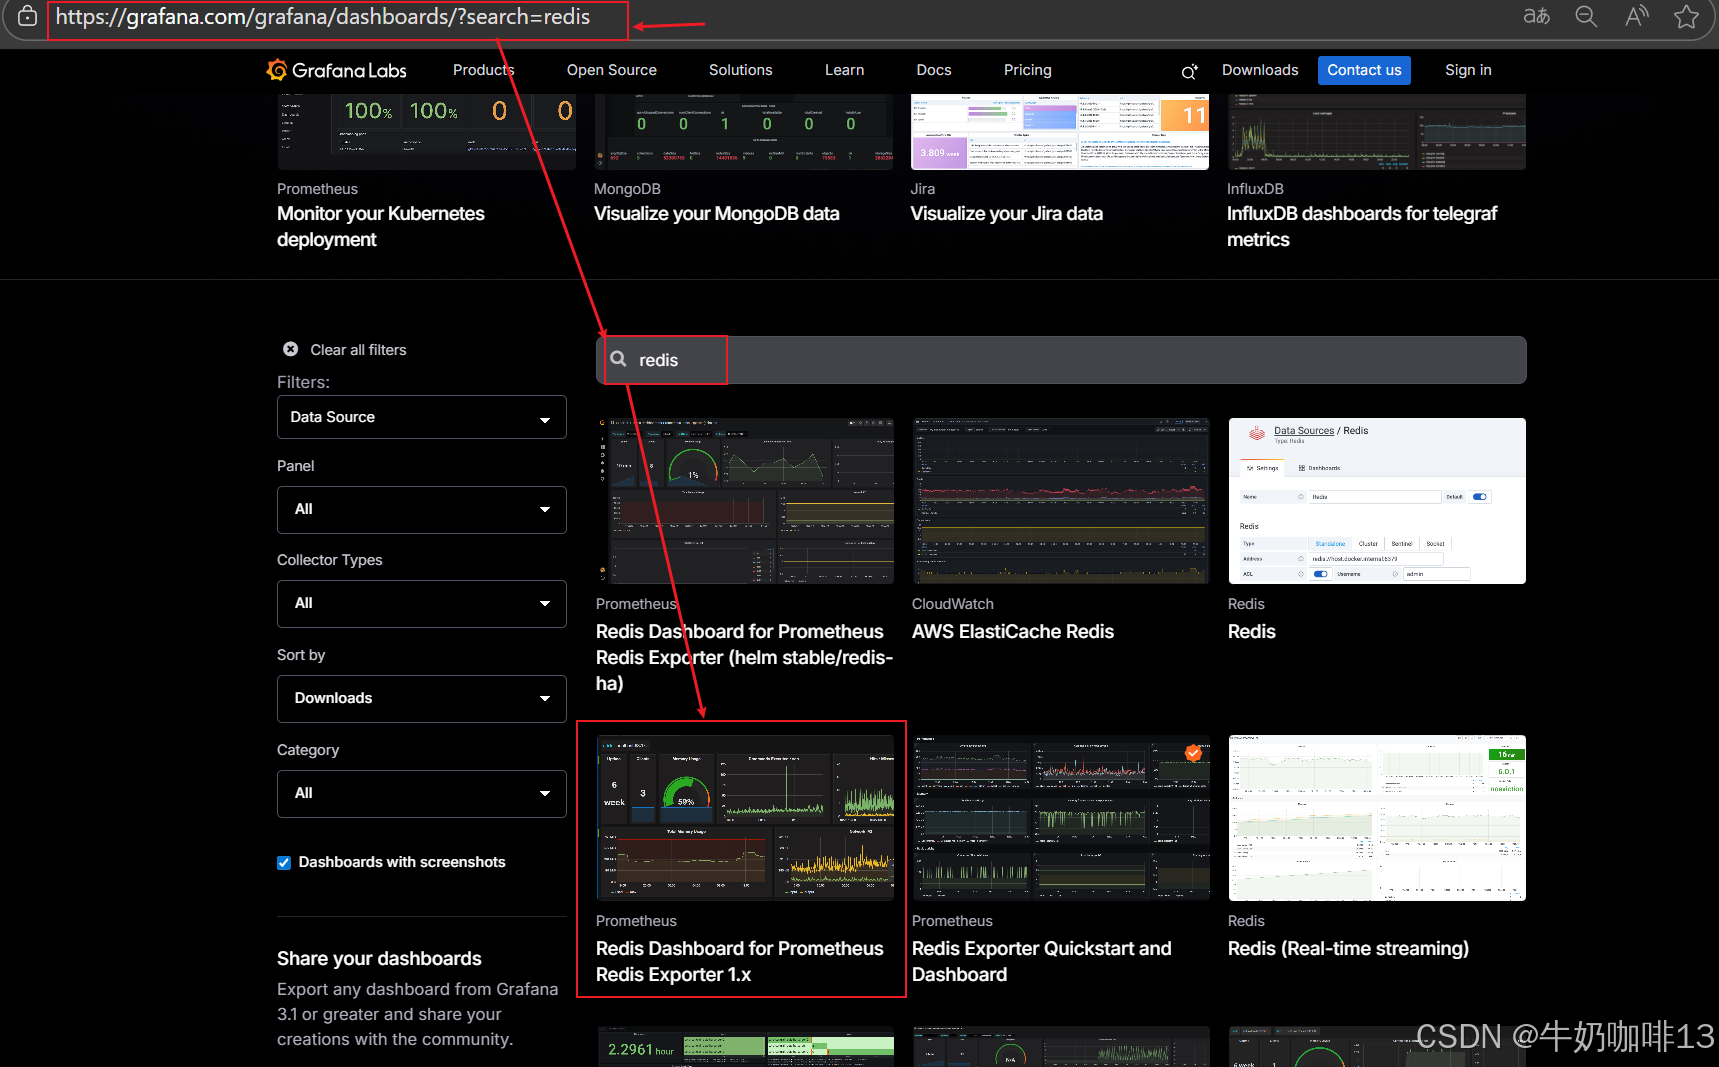
Task: Click the Kubernetes dashboard thumbnail
Action: click(x=426, y=132)
